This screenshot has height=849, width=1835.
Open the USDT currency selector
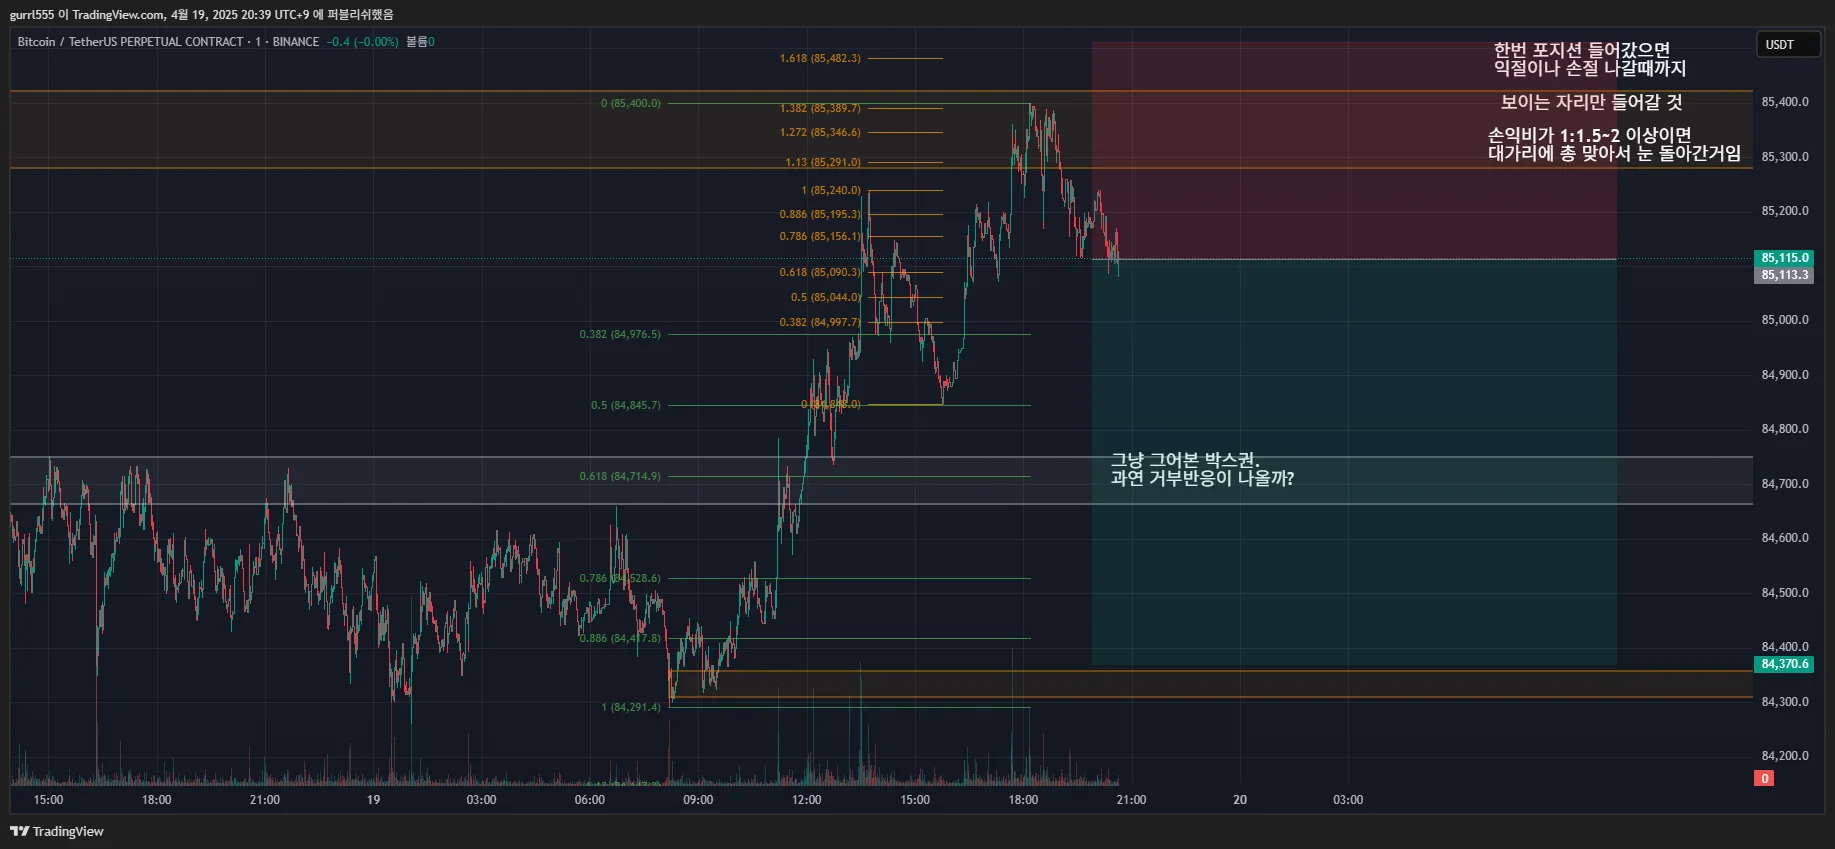click(x=1788, y=45)
